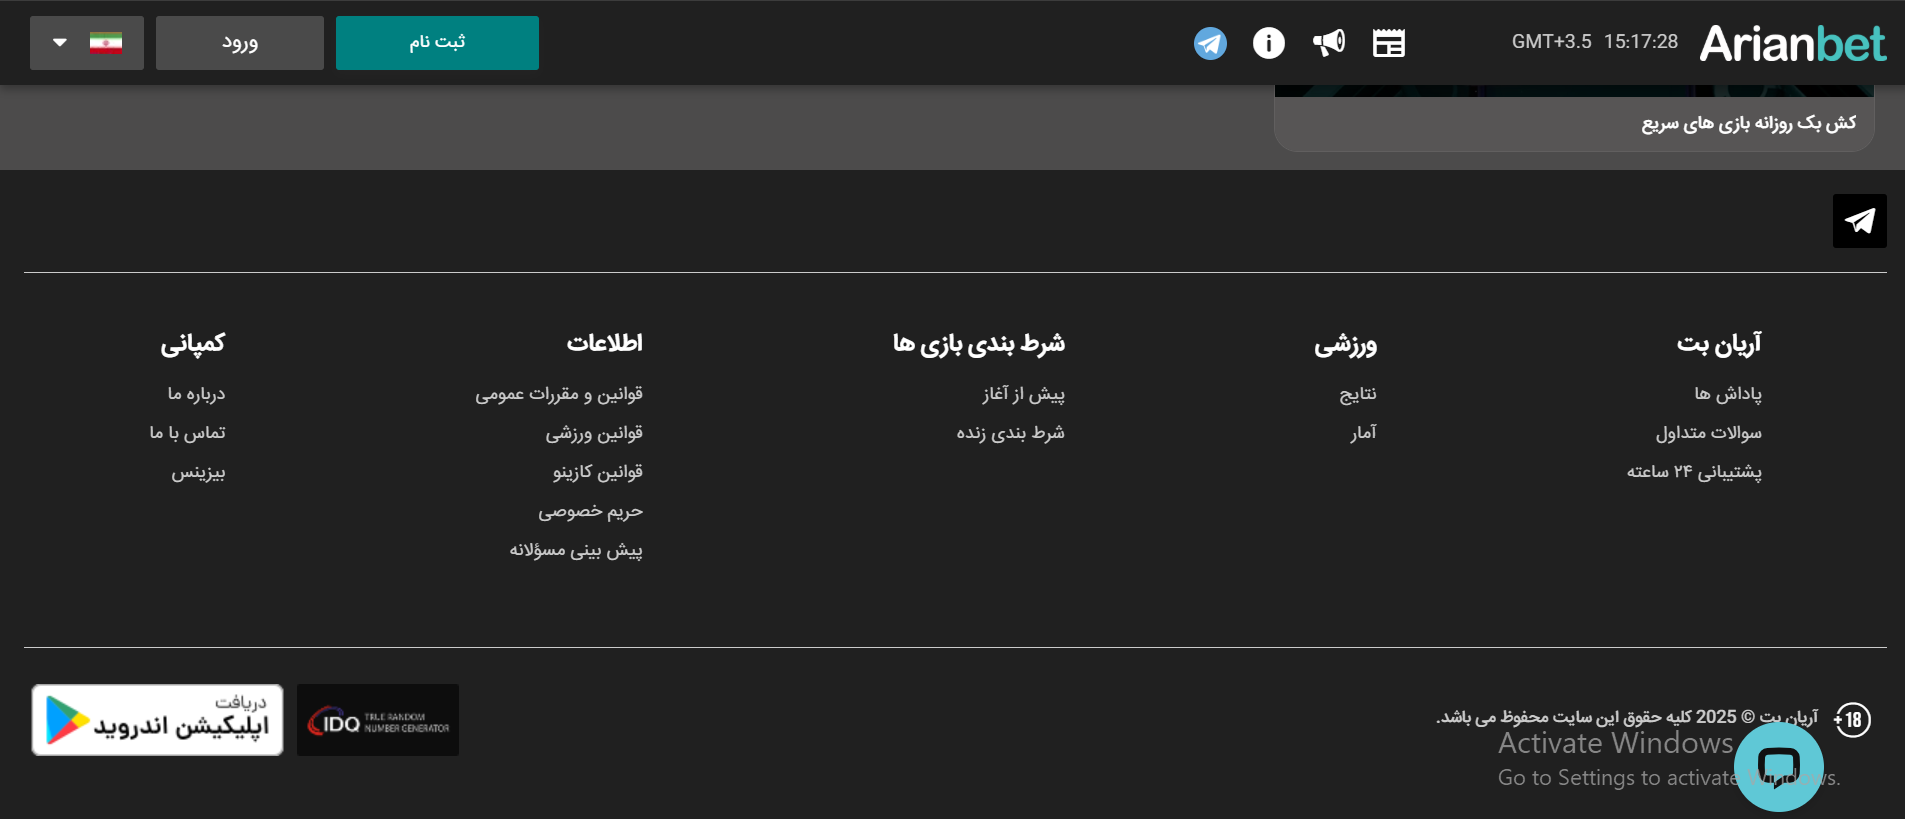
Task: Click the IDQ random number generator badge
Action: 378,720
